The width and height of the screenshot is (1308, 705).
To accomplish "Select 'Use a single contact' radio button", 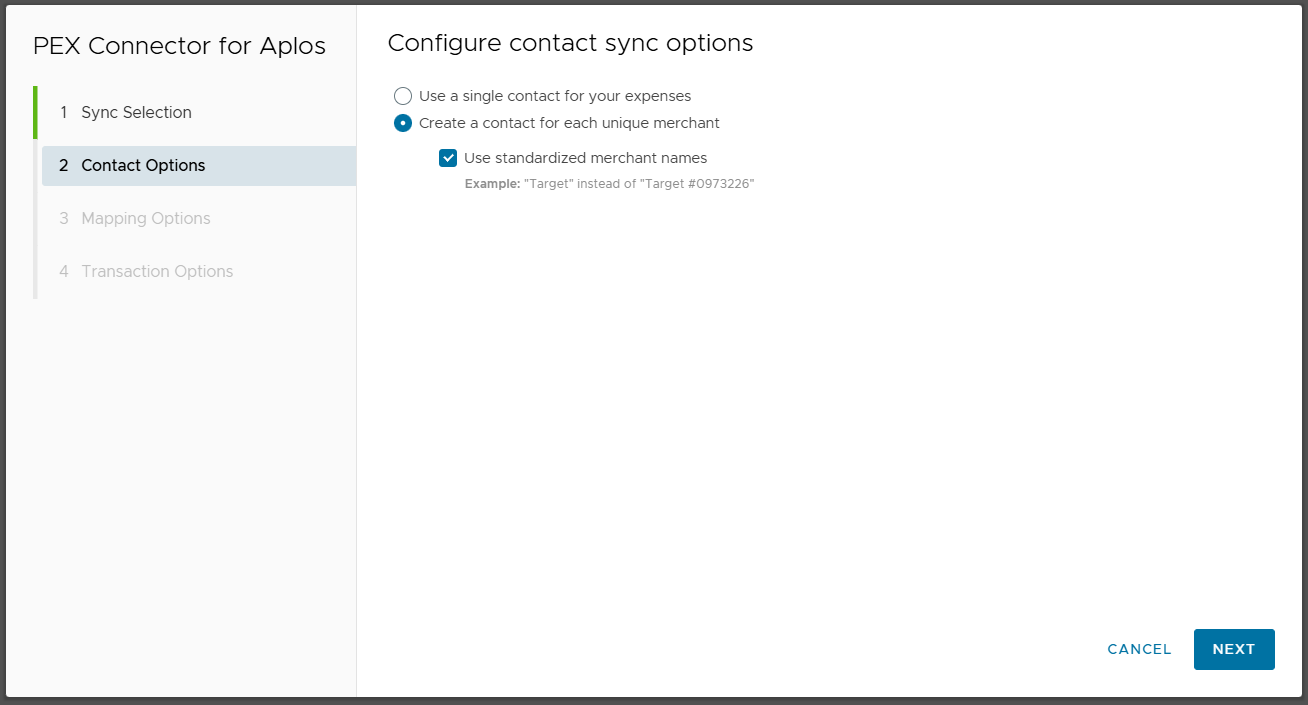I will pyautogui.click(x=403, y=96).
